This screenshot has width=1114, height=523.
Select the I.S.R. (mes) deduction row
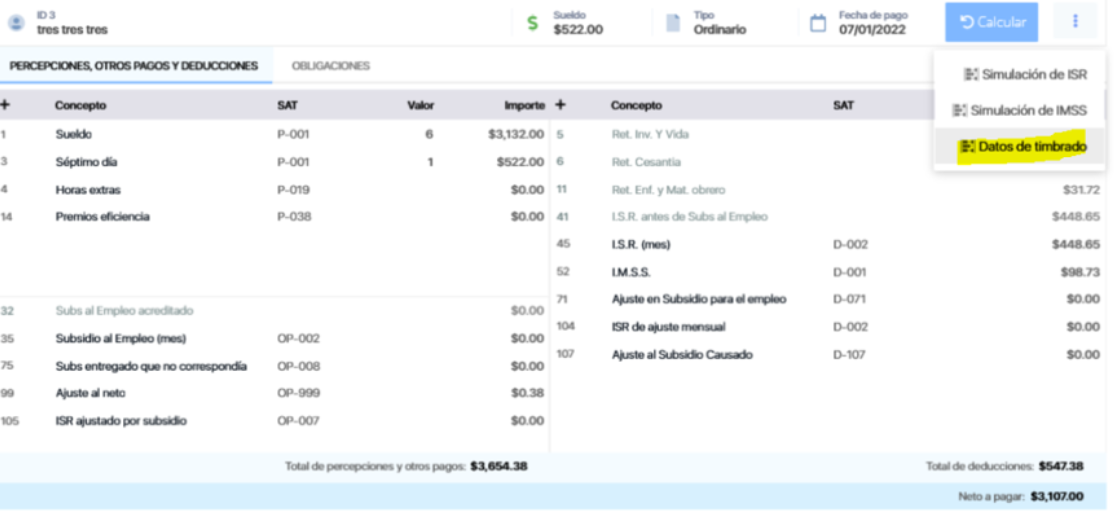641,244
